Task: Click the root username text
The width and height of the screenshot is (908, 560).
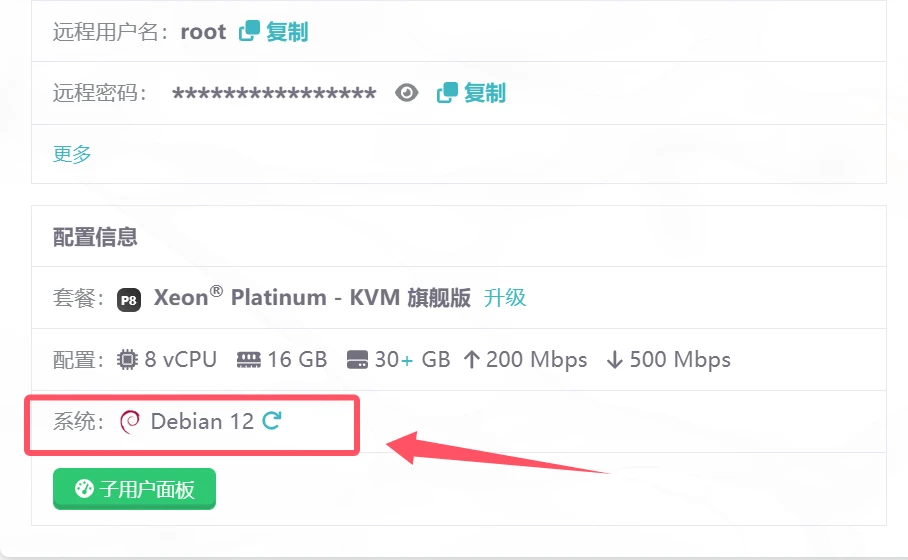Action: [x=203, y=32]
